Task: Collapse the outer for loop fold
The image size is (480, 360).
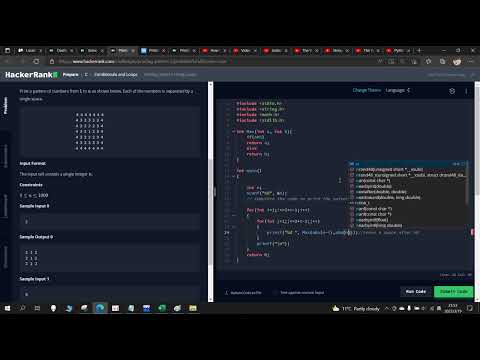Action: pyautogui.click(x=233, y=215)
